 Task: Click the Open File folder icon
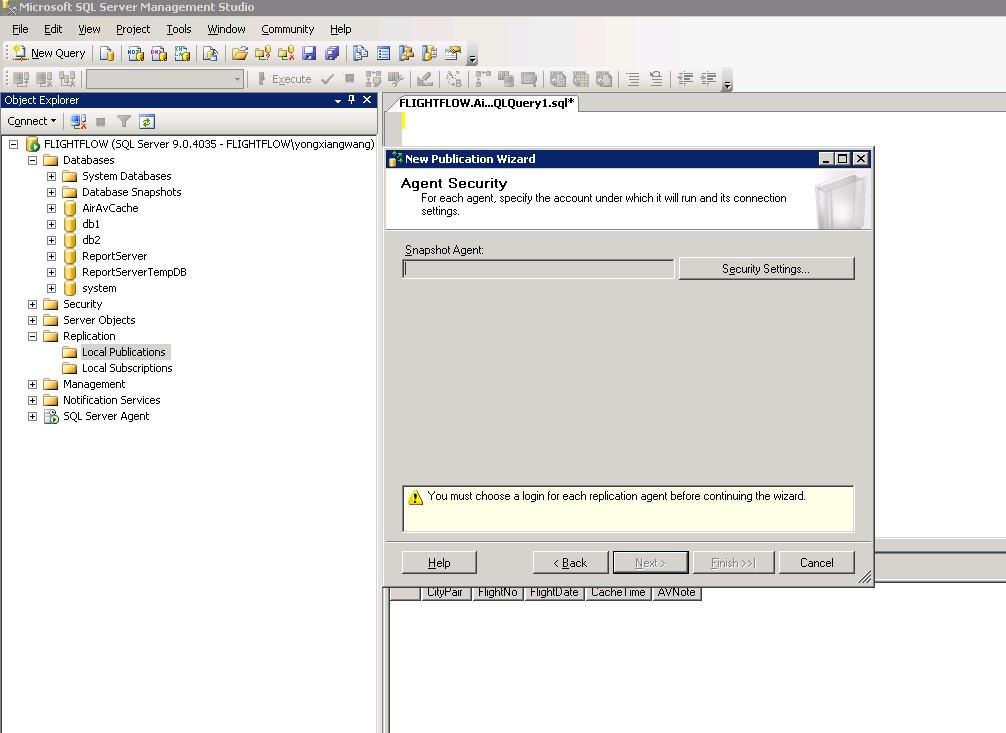pos(240,53)
